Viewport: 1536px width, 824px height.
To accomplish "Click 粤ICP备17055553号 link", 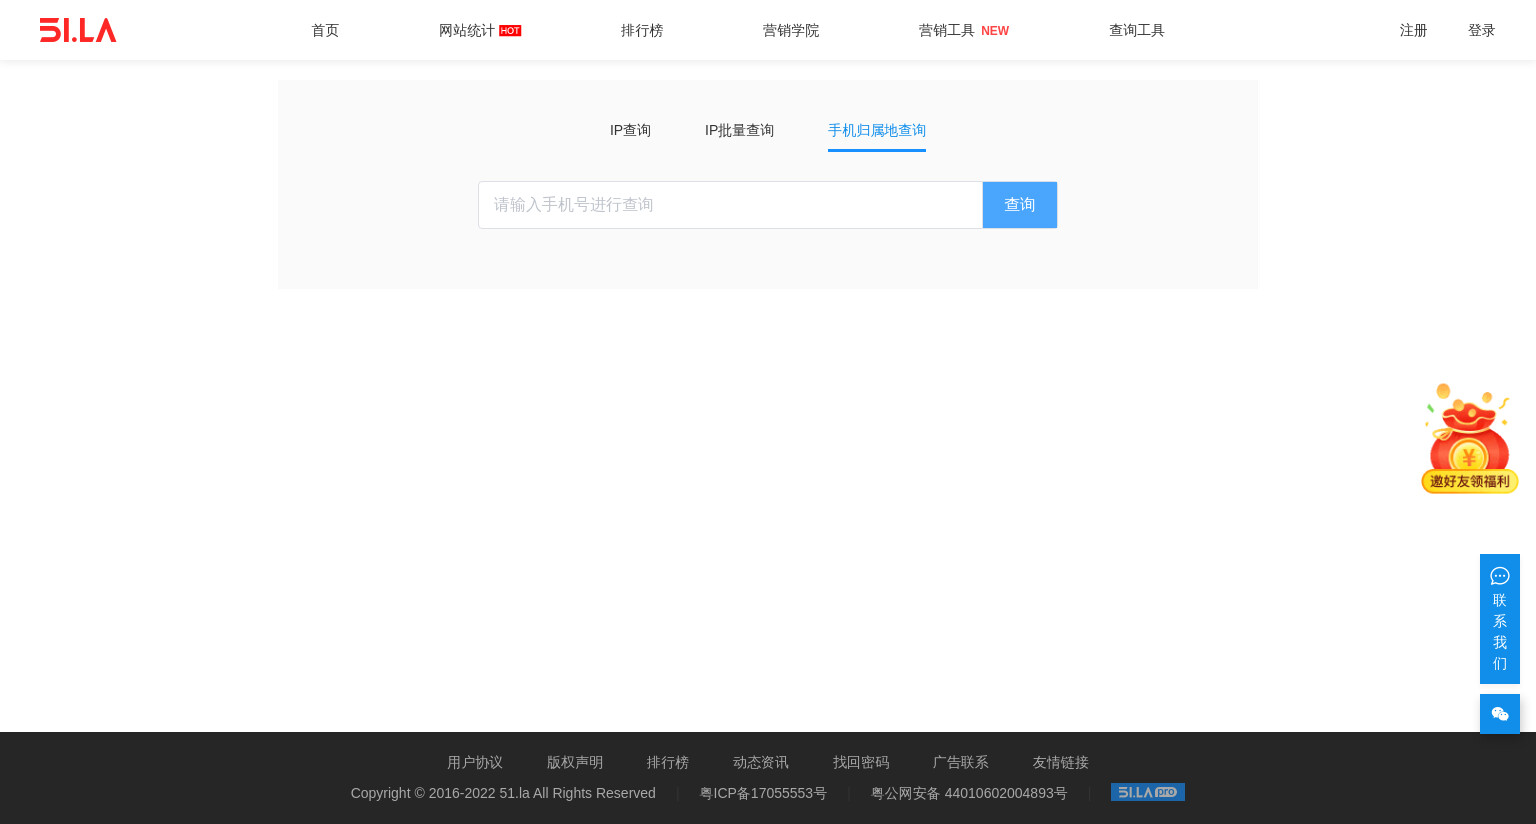I will click(763, 793).
